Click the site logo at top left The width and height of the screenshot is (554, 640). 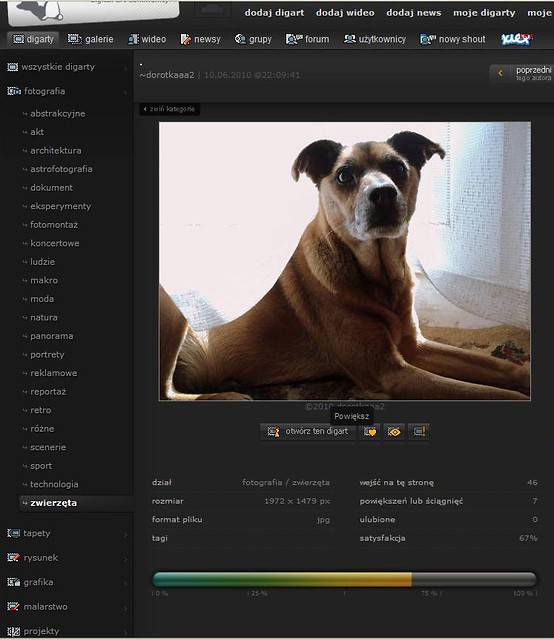(93, 12)
